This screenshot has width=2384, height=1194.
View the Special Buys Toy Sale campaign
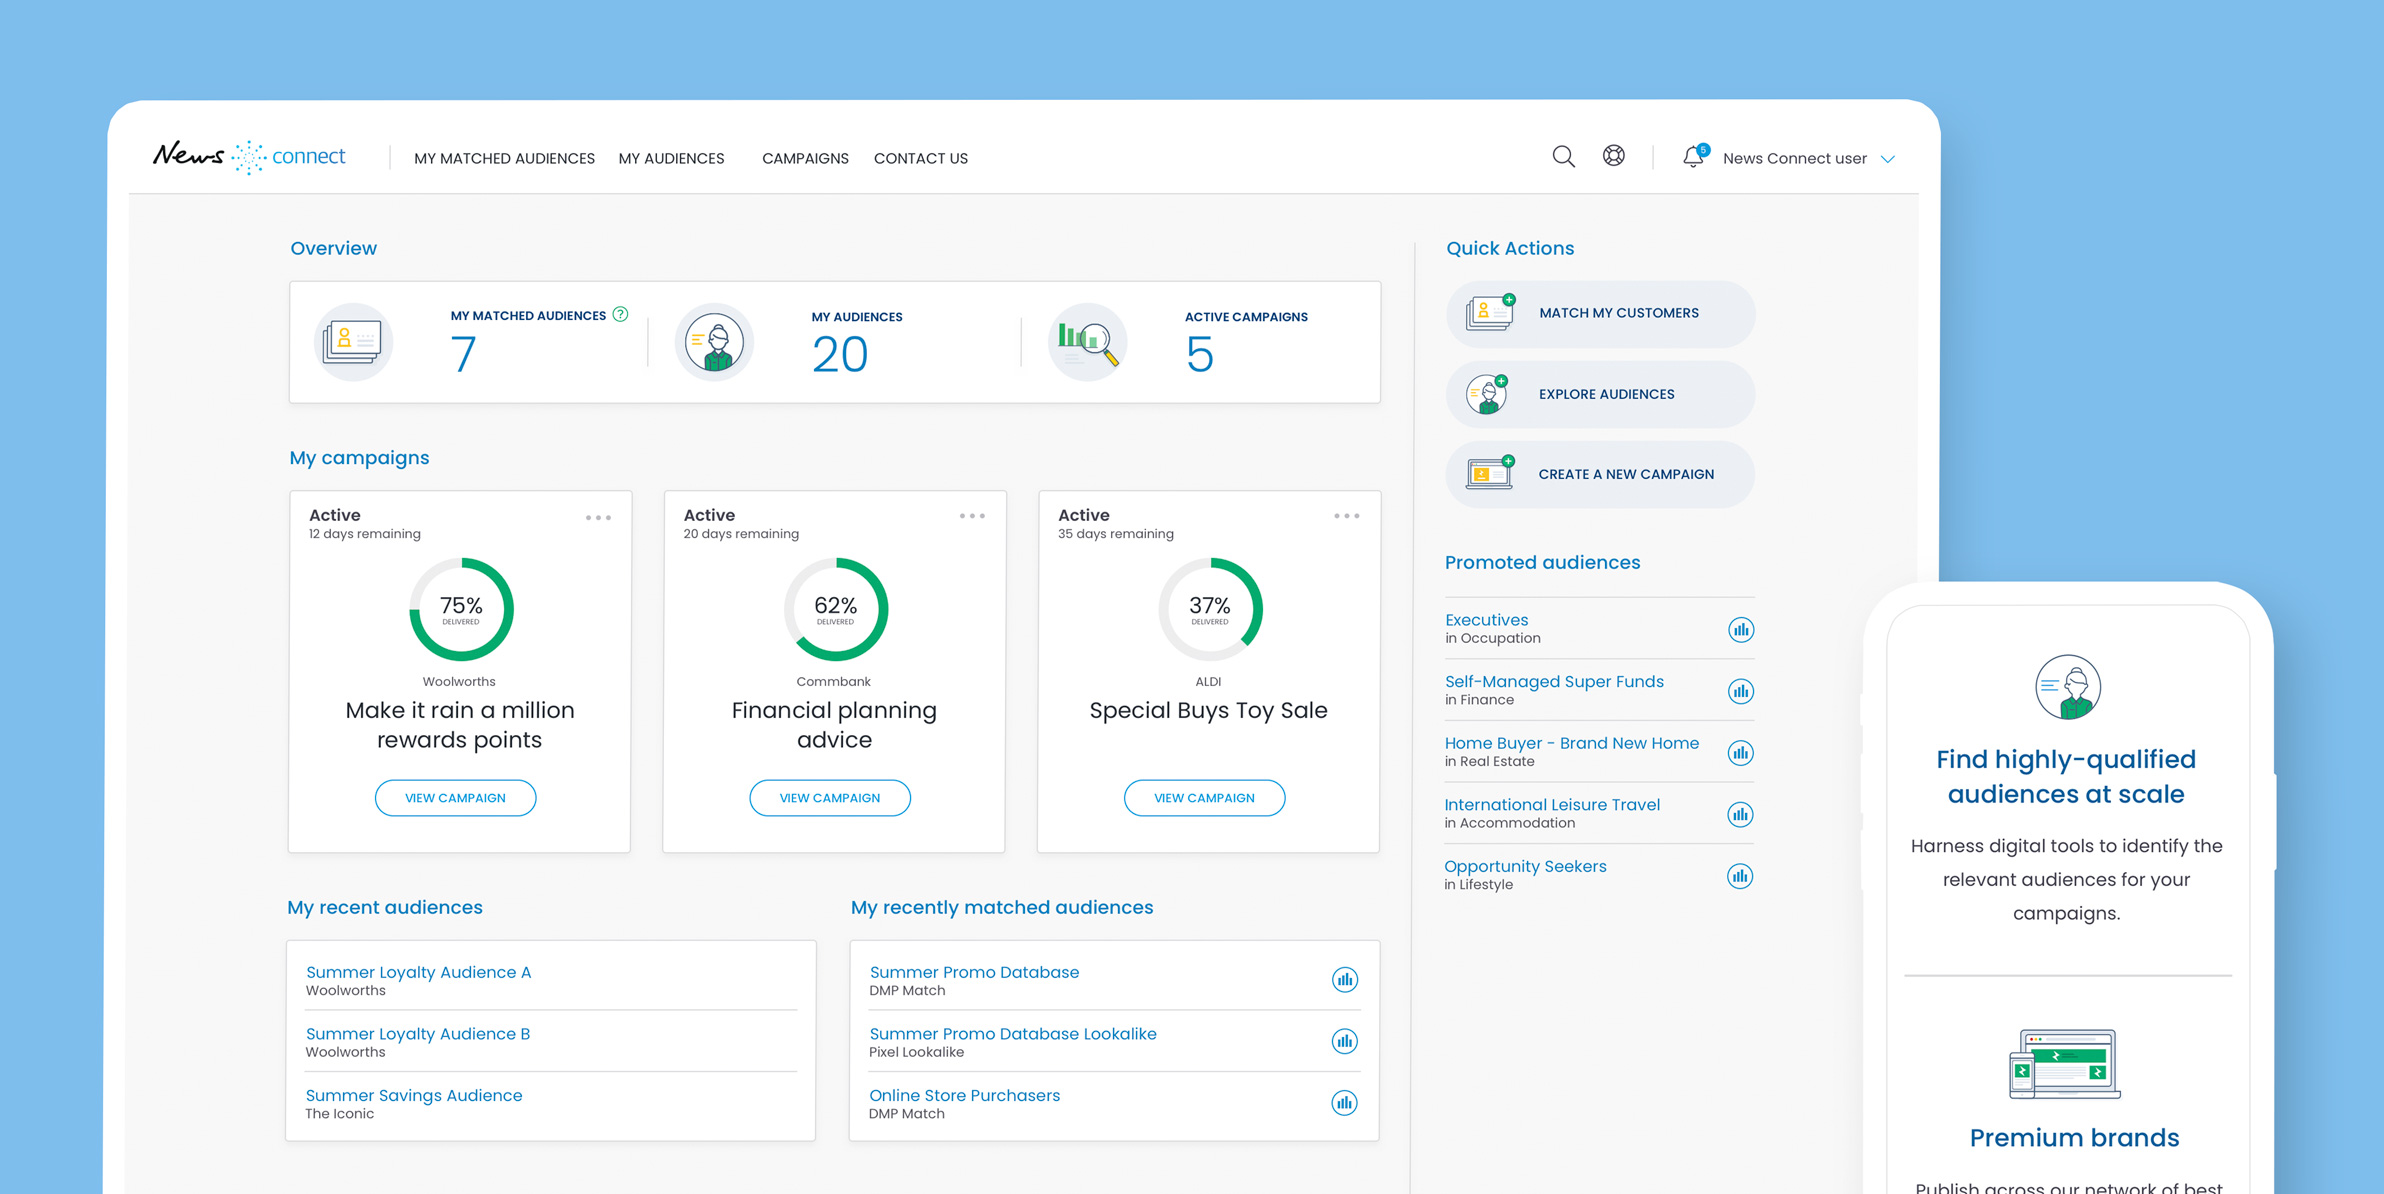pos(1204,798)
